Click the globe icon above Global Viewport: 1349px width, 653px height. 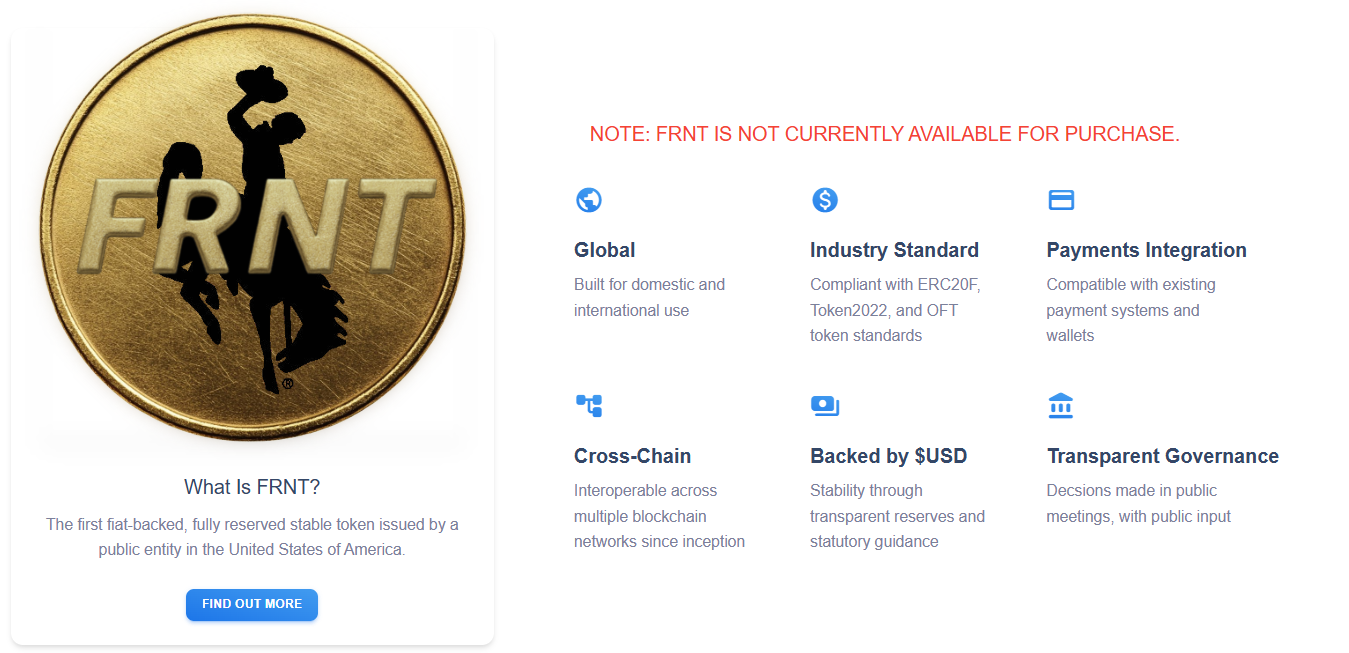tap(589, 200)
